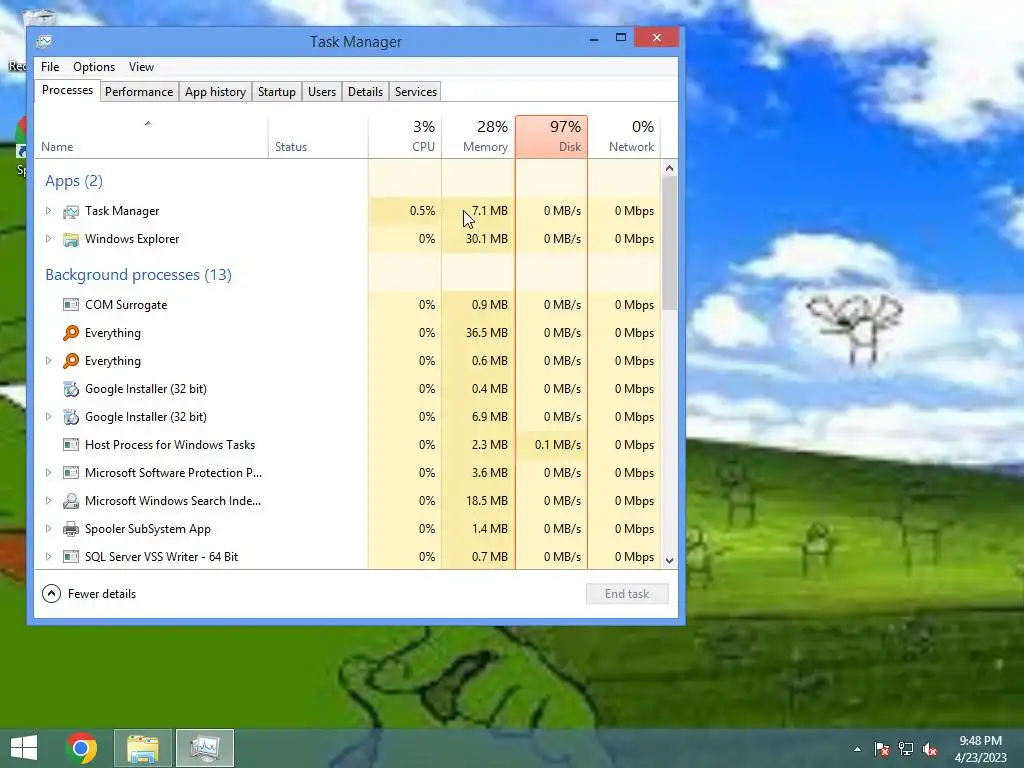Switch to the Performance tab
This screenshot has height=768, width=1024.
(x=139, y=92)
